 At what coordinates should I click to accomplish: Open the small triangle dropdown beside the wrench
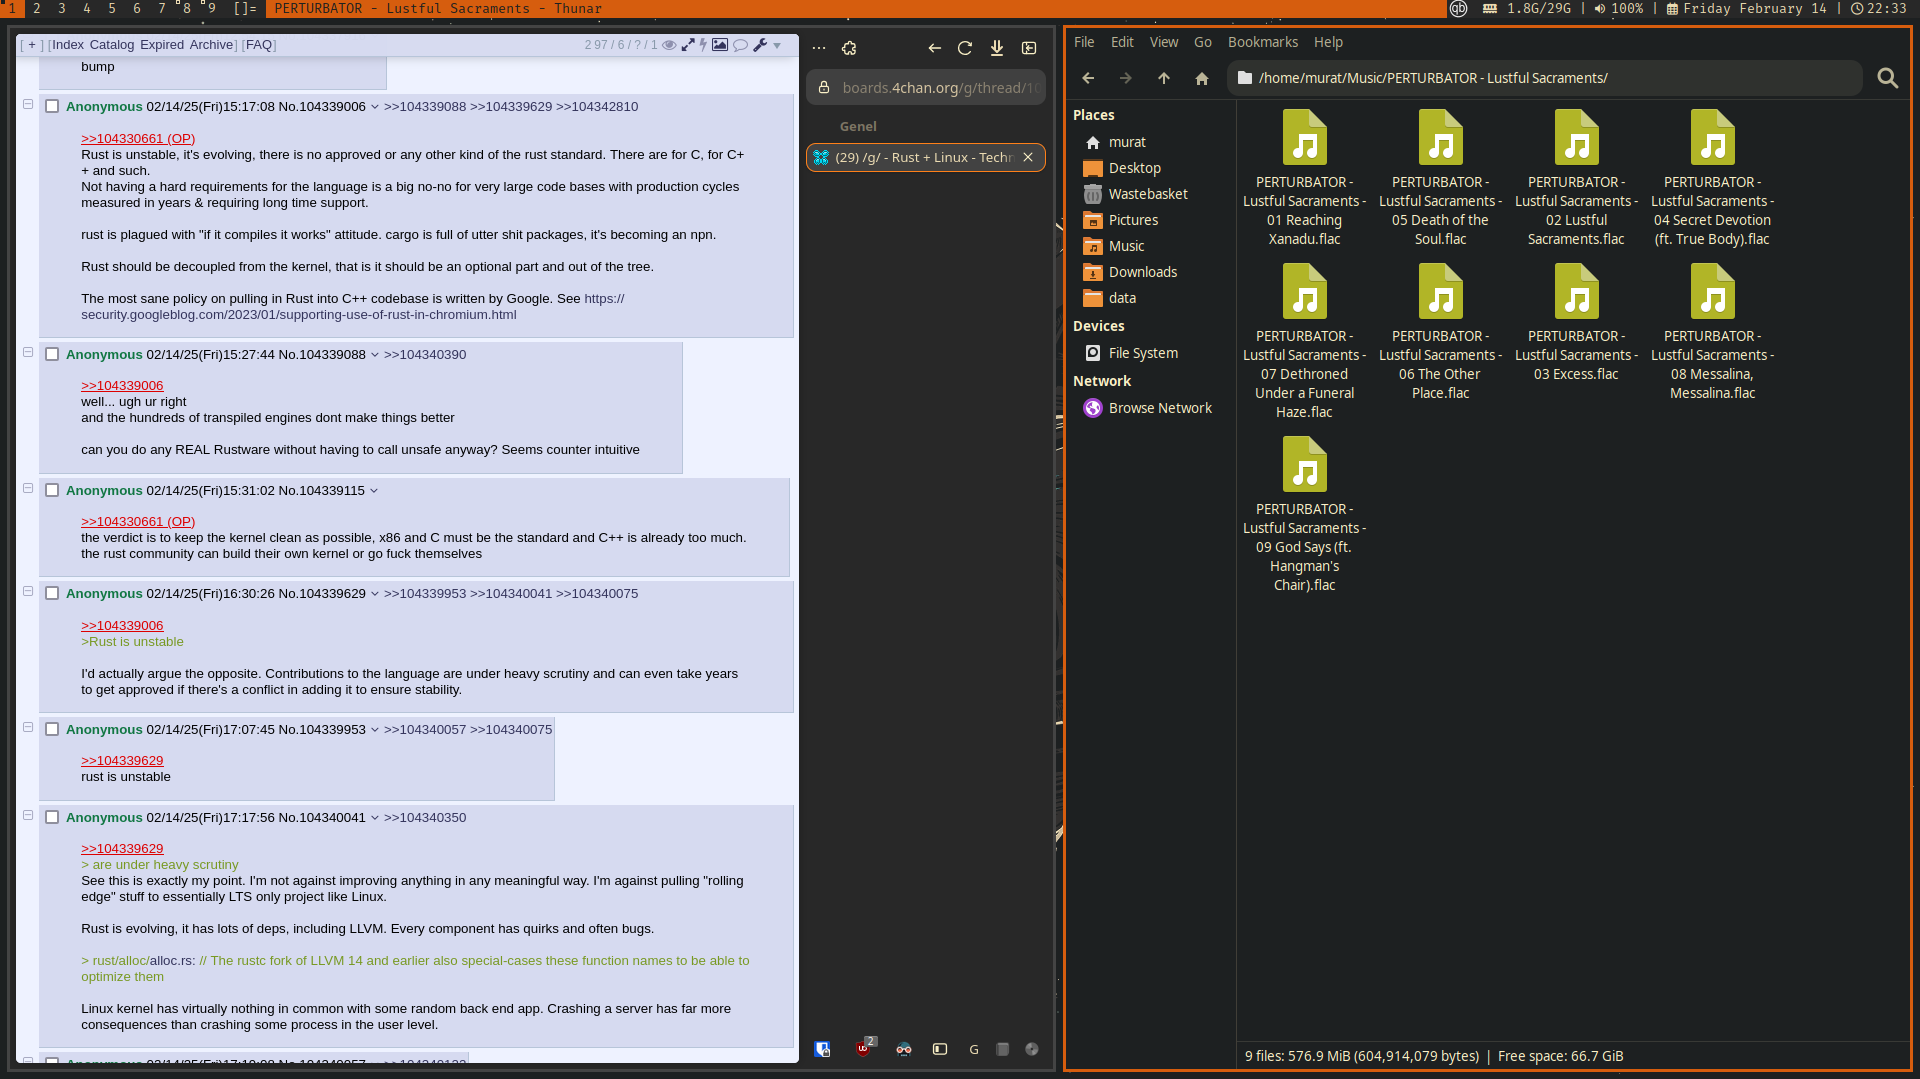coord(777,46)
